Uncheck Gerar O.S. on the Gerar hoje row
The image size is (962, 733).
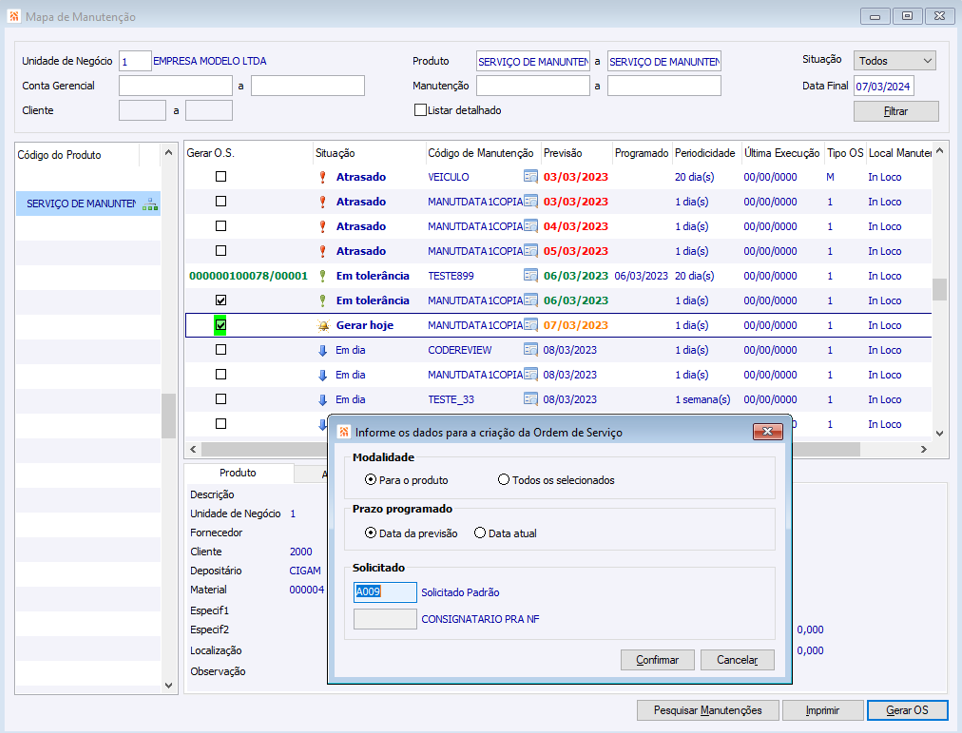click(x=221, y=325)
